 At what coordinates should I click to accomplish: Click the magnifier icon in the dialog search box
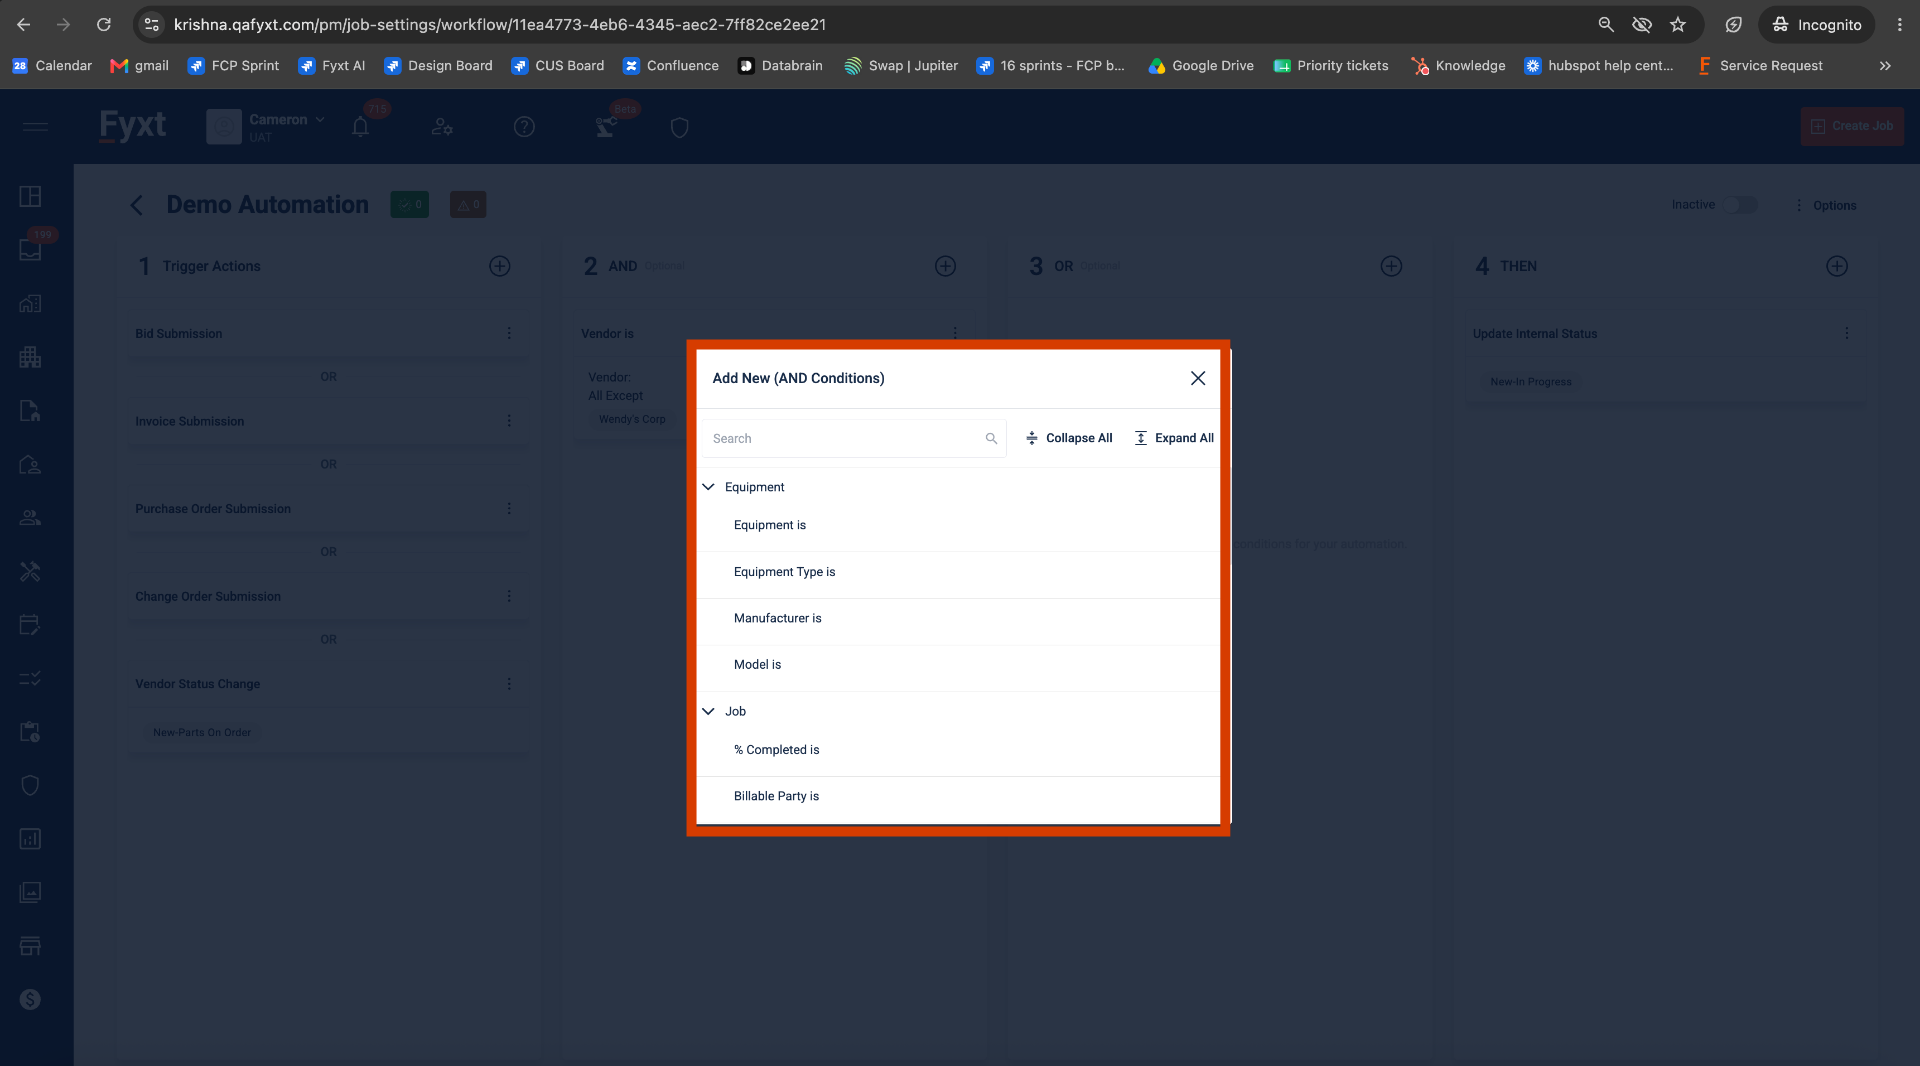coord(991,438)
